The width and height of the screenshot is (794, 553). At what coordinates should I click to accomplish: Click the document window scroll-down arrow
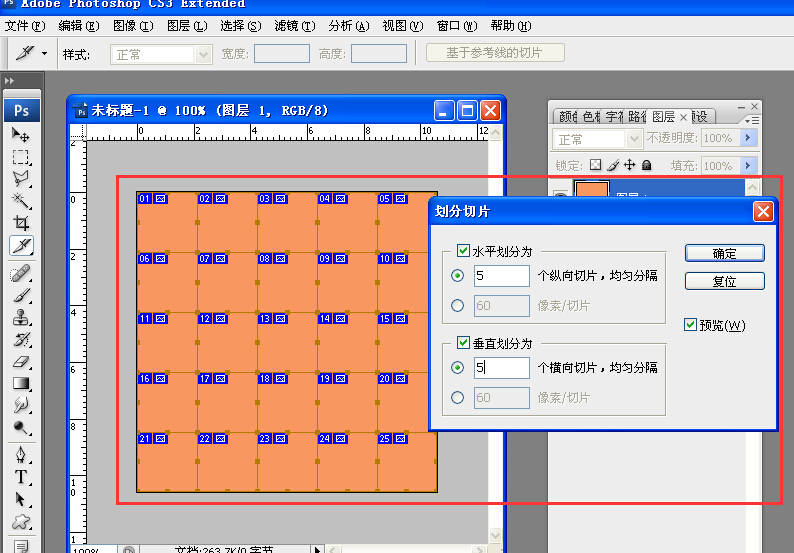tap(495, 536)
